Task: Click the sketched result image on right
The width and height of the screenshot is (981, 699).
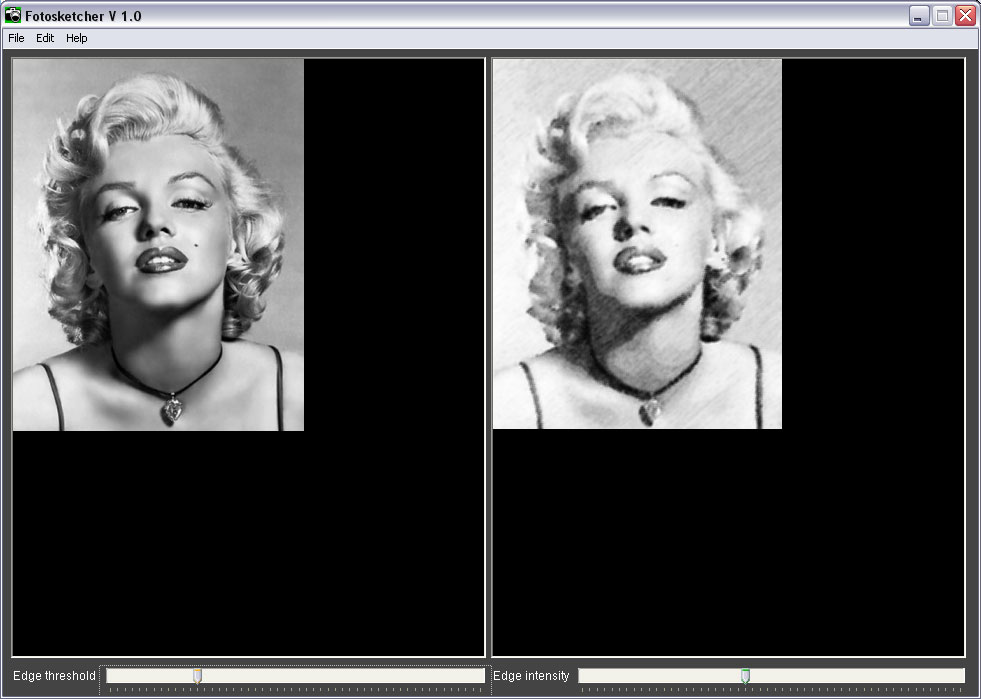Action: point(637,244)
